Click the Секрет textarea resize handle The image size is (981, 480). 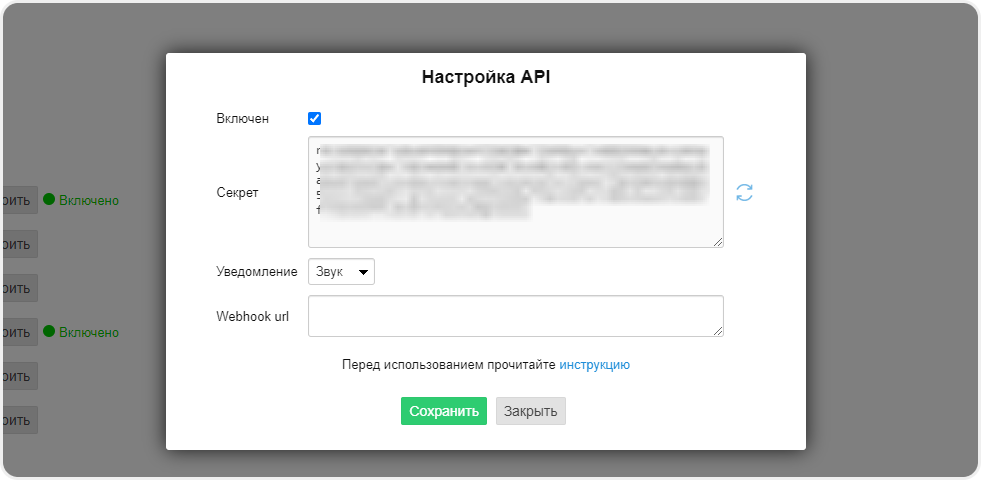point(718,241)
